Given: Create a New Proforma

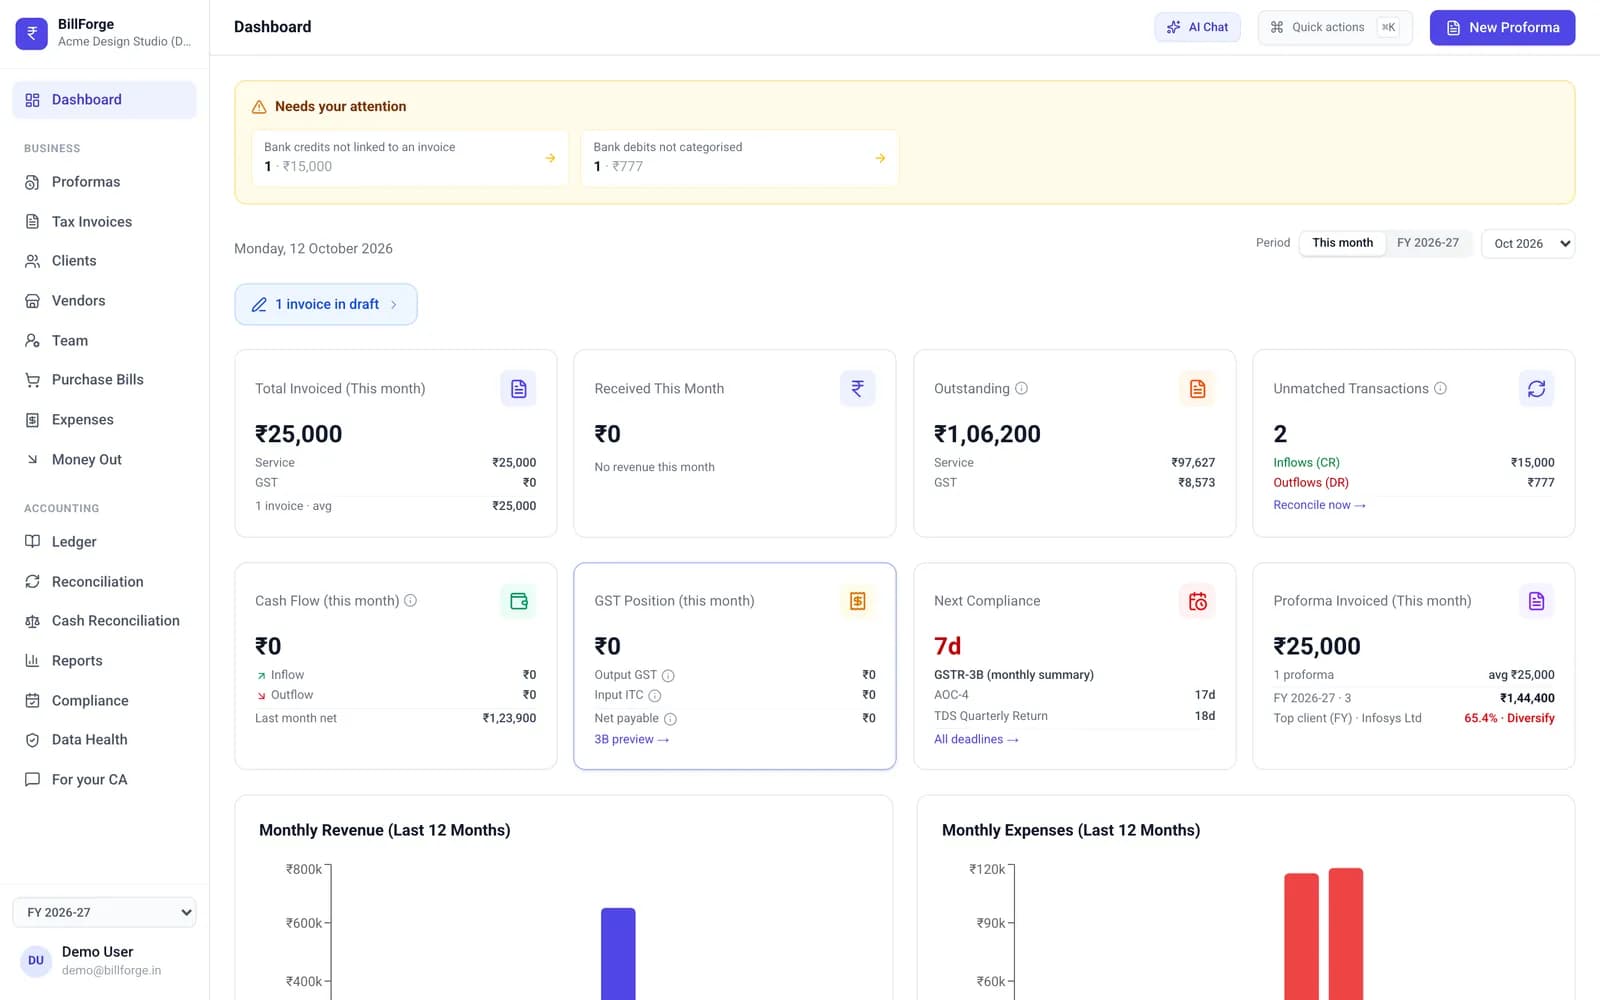Looking at the screenshot, I should click(1502, 27).
